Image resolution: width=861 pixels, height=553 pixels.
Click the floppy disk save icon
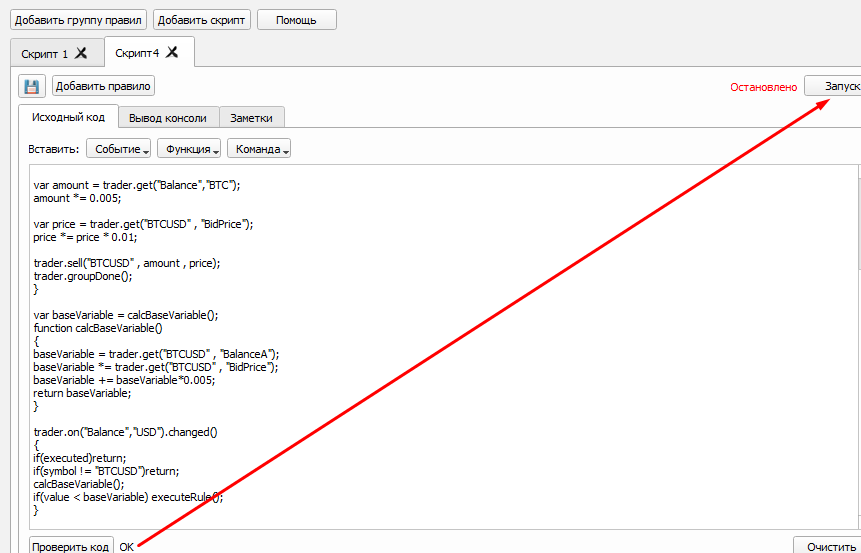point(32,87)
